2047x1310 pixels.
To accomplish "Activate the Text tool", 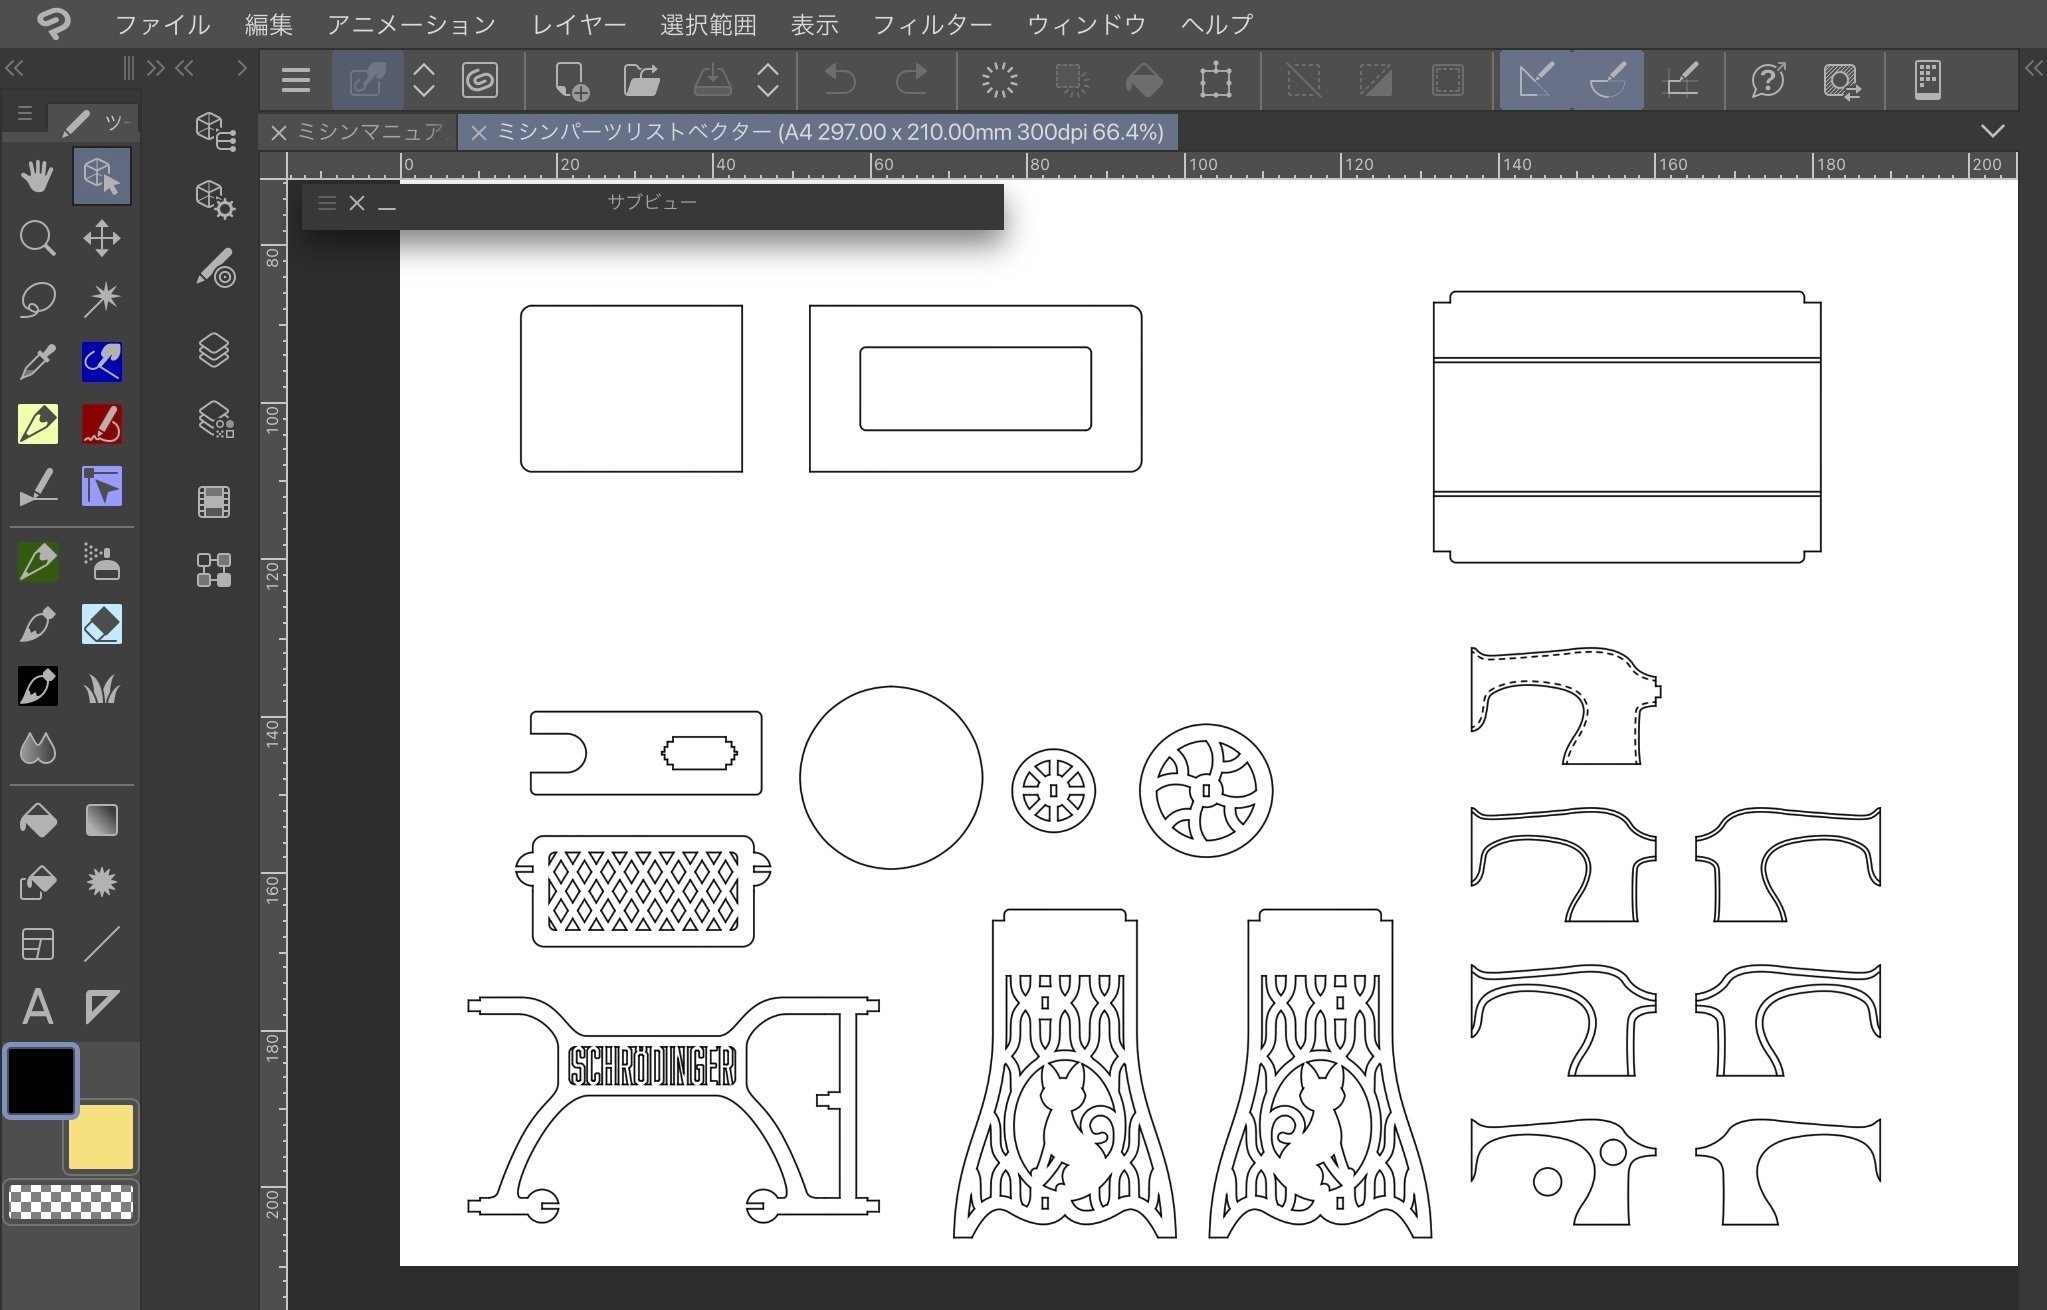I will click(x=38, y=1007).
